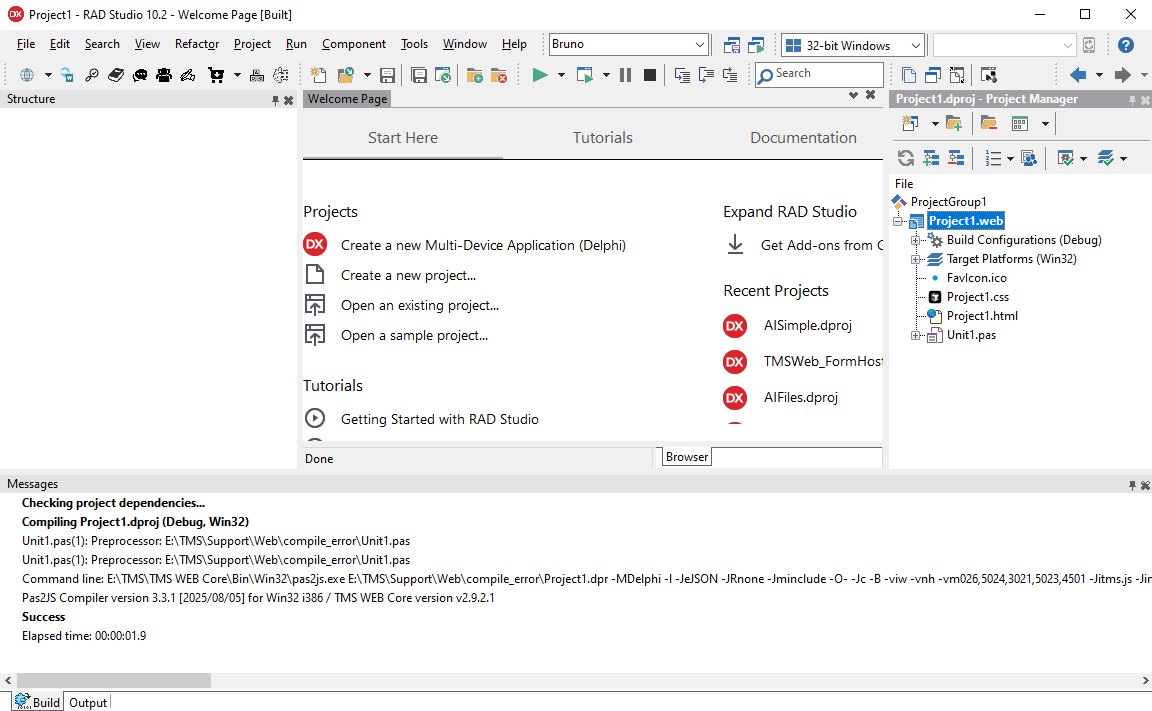
Task: Click the Remove from project folder icon
Action: pos(498,75)
